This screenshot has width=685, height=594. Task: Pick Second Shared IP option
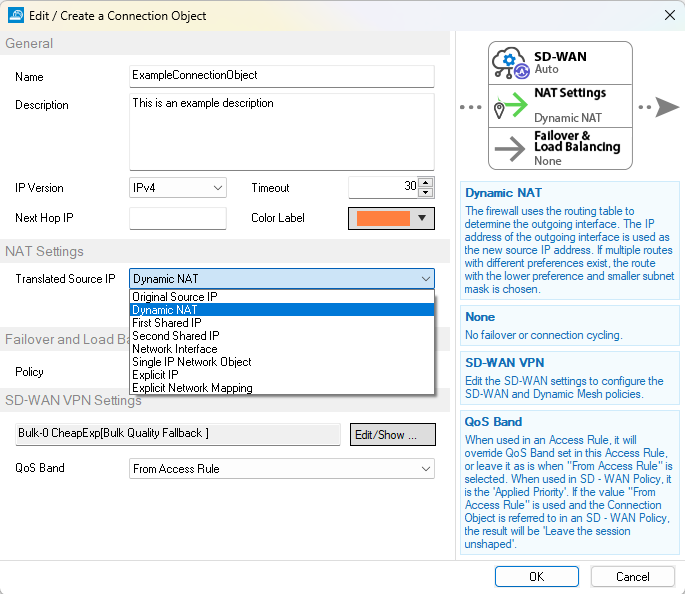tap(282, 336)
